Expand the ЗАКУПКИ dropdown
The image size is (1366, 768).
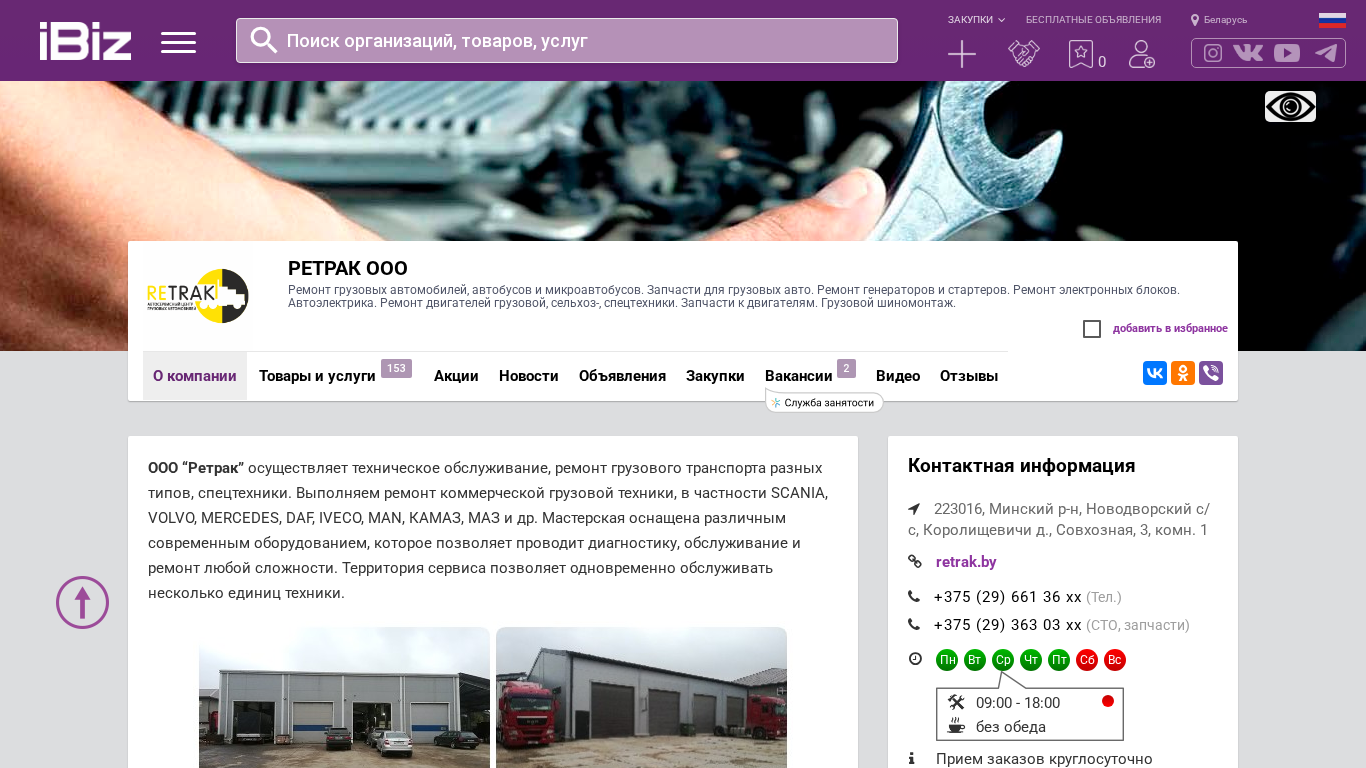pos(976,20)
